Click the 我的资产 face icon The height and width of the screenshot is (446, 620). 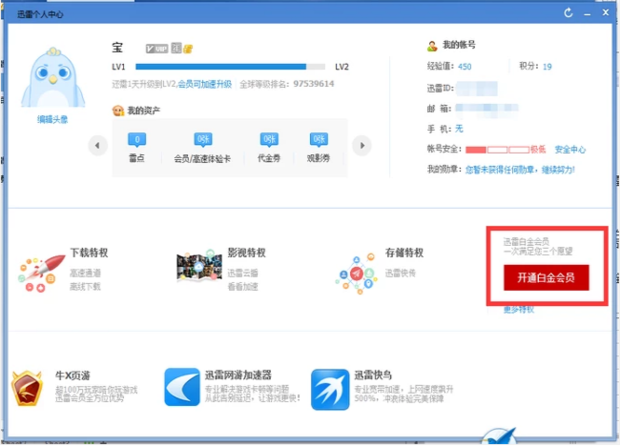[118, 110]
